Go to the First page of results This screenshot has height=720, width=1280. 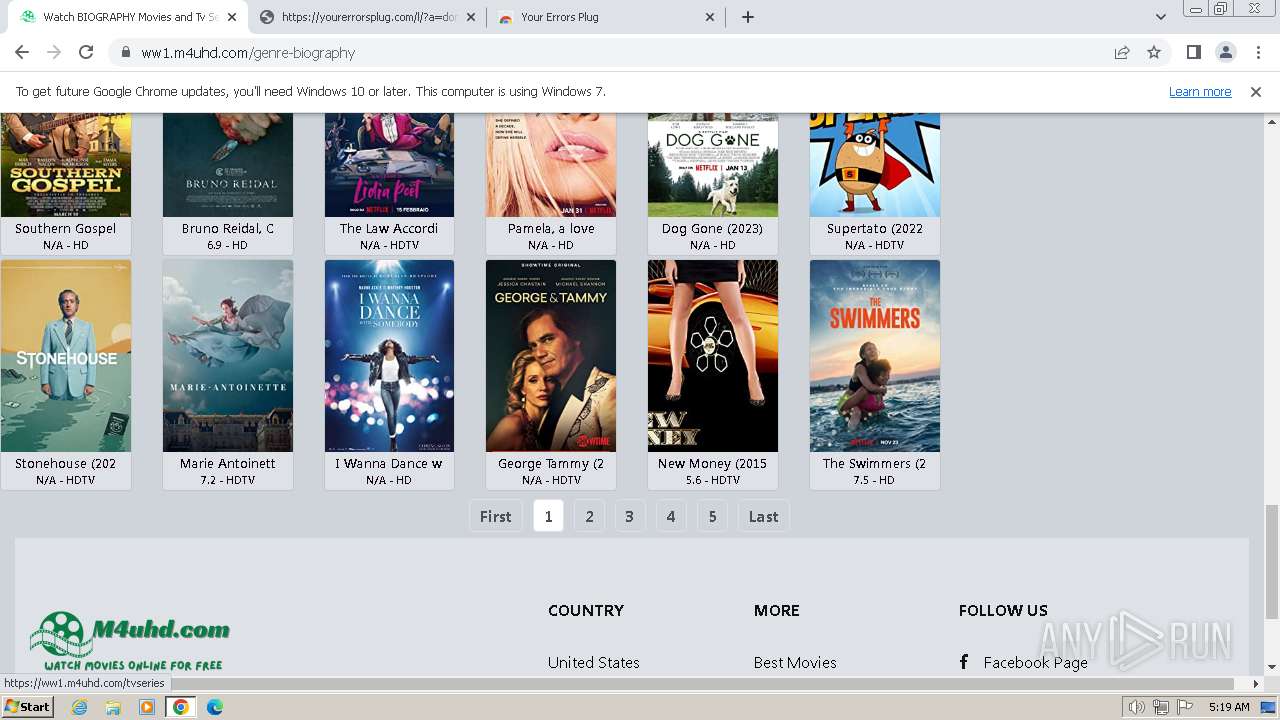495,516
